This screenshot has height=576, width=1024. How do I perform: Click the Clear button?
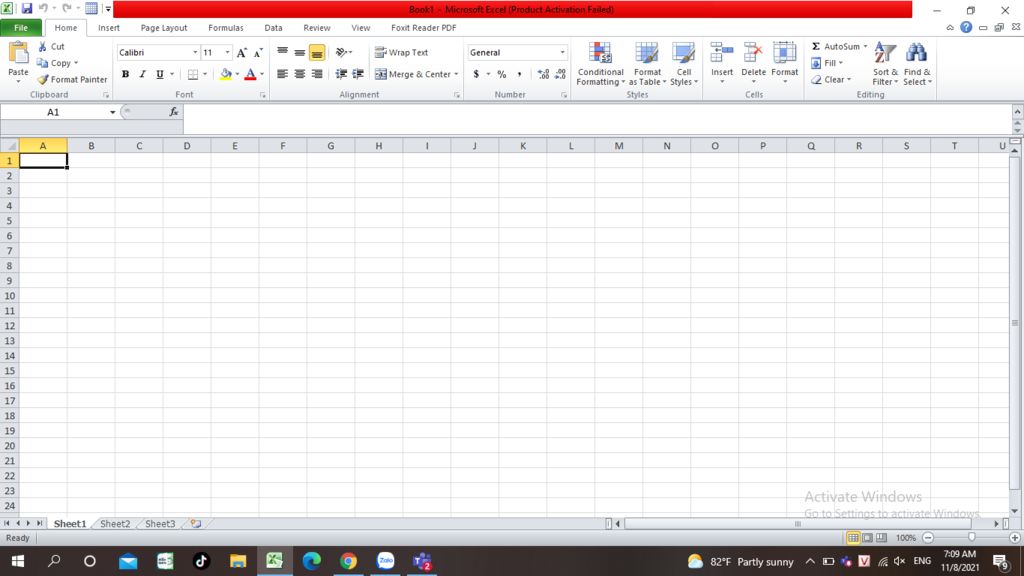point(831,80)
